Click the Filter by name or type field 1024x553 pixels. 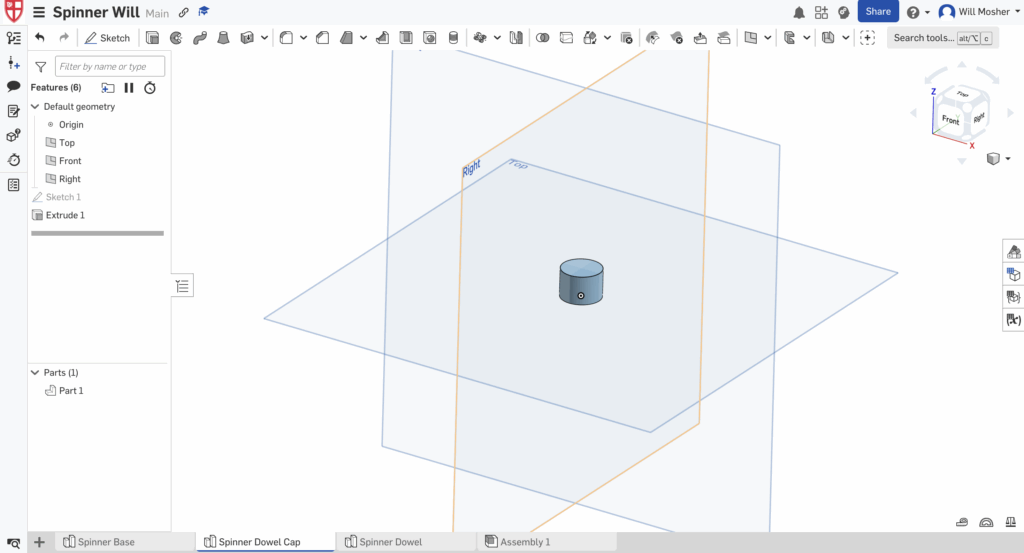[110, 67]
